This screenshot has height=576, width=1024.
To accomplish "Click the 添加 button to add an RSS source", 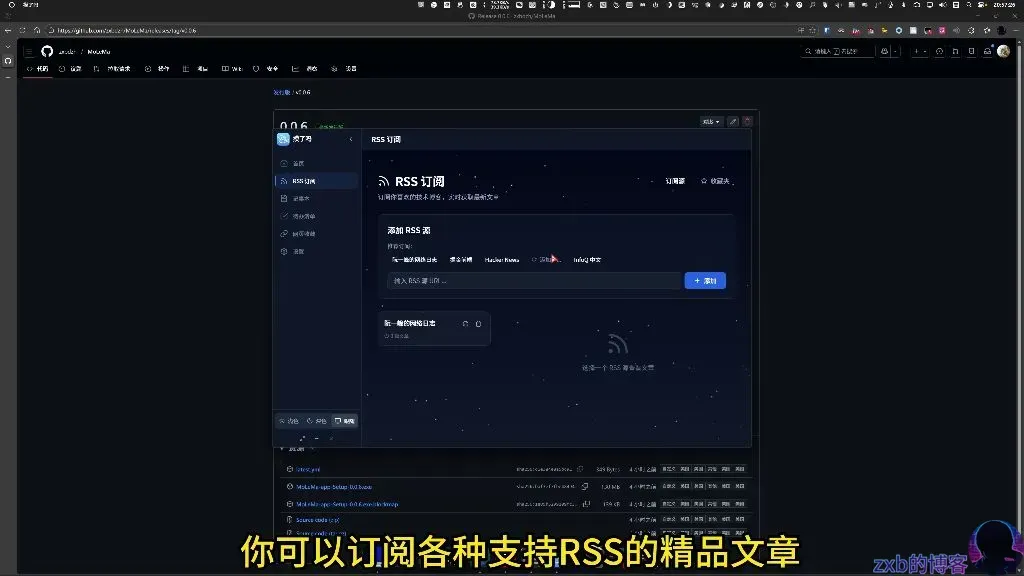I will point(705,281).
